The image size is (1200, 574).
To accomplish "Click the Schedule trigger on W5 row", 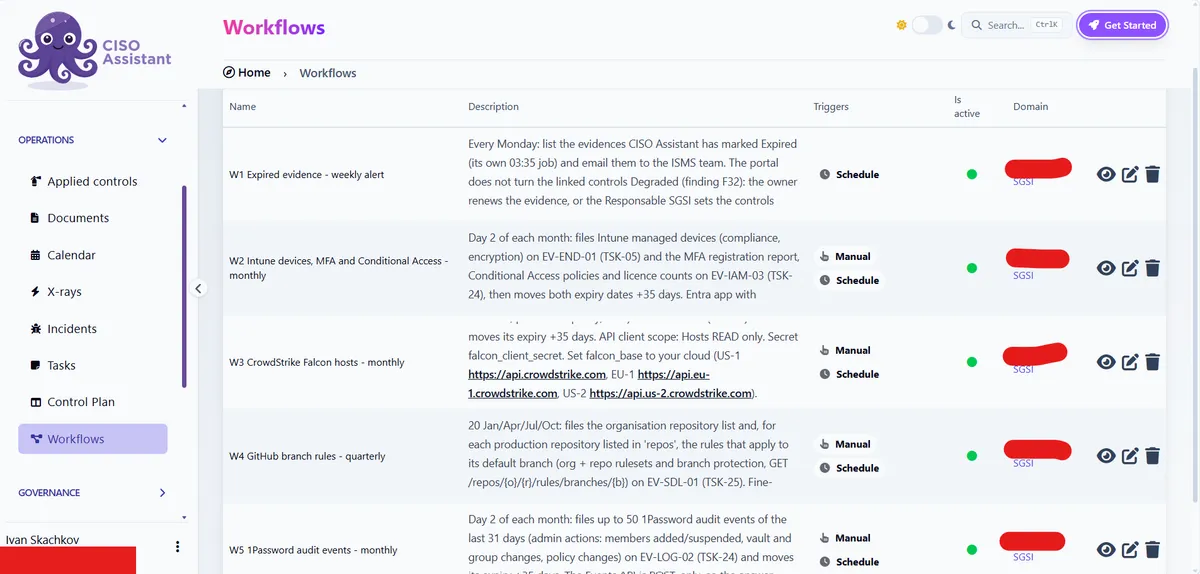I will pos(849,562).
